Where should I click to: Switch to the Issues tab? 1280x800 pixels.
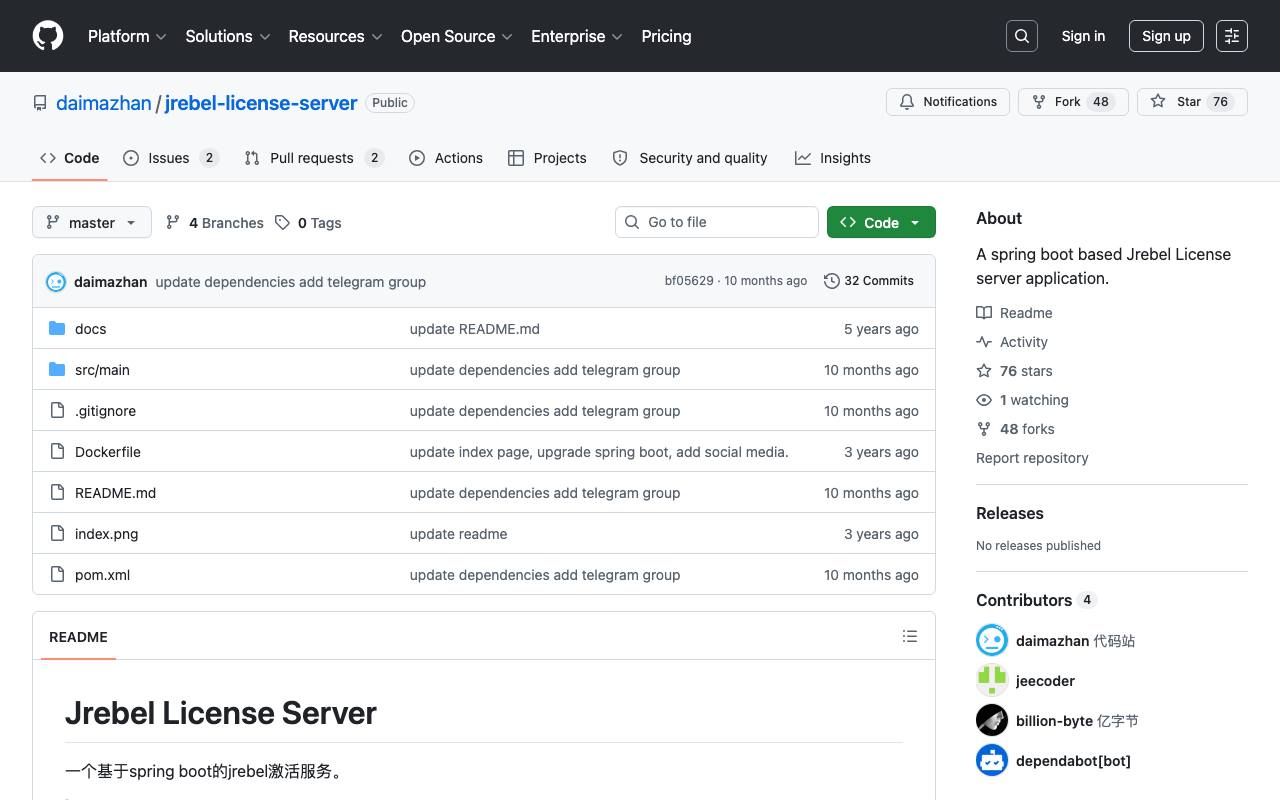point(171,158)
